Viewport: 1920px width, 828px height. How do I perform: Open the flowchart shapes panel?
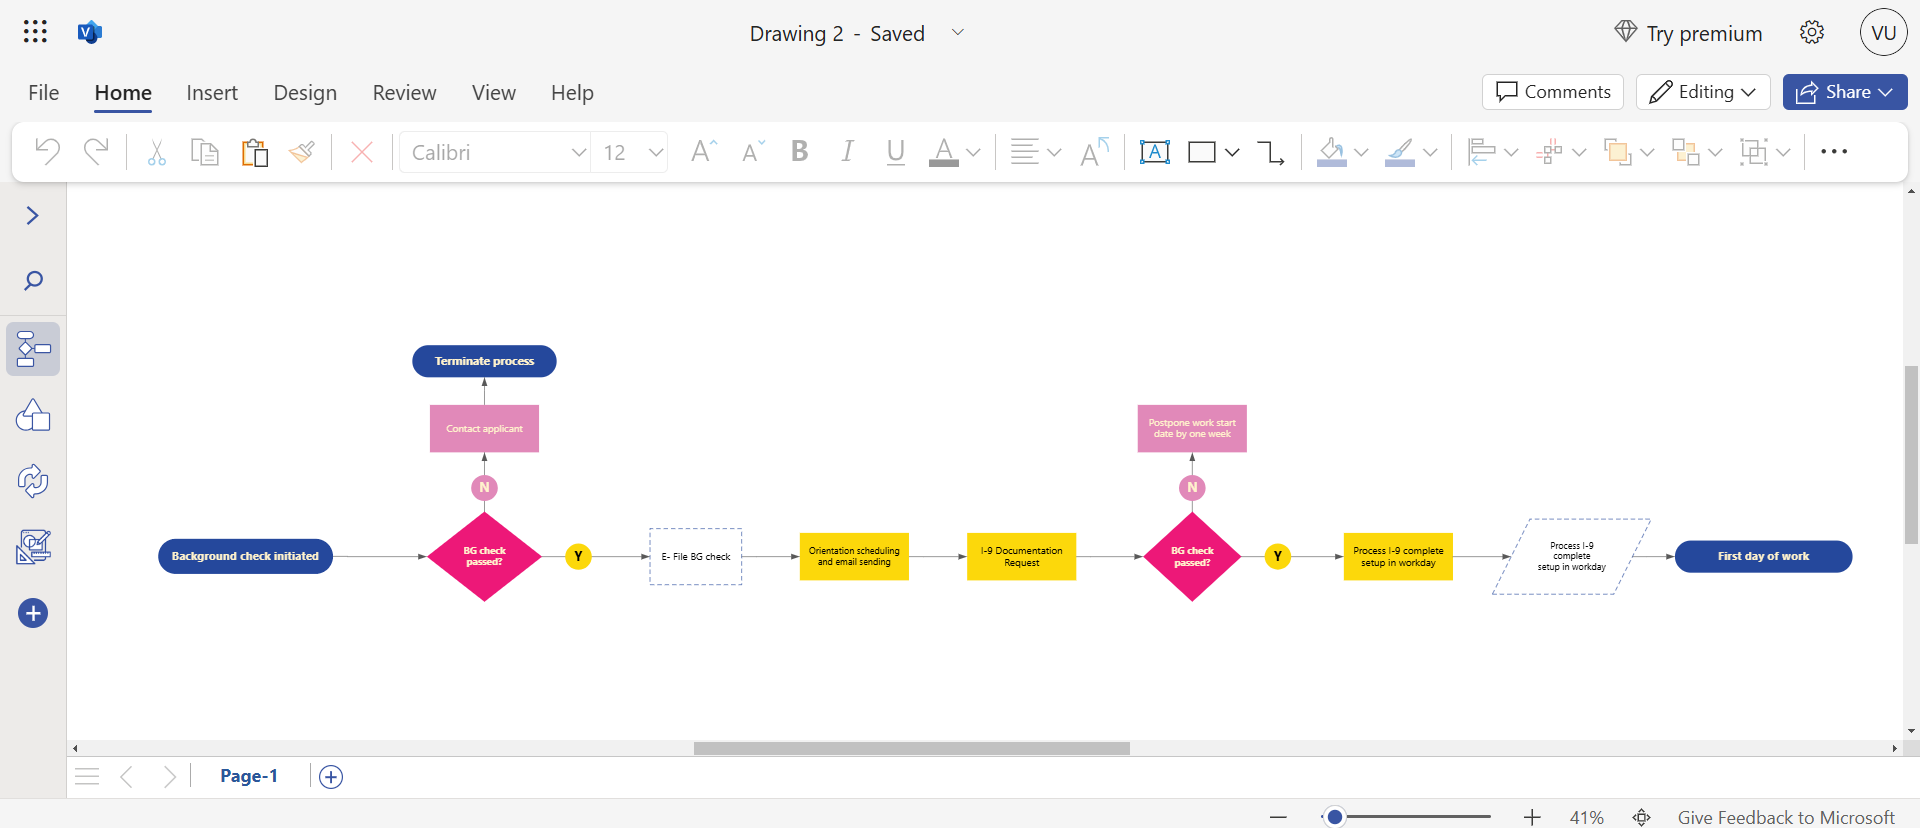coord(33,349)
